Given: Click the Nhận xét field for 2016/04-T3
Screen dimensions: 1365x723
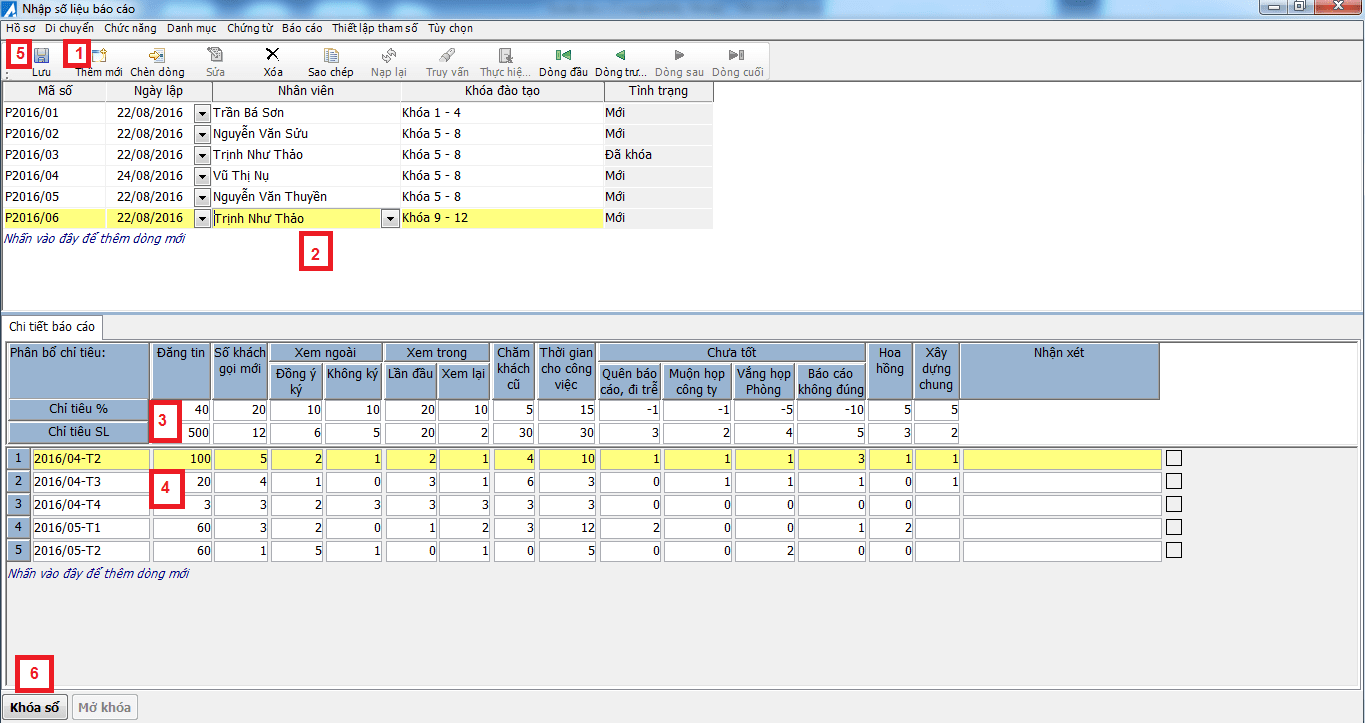Looking at the screenshot, I should pos(1062,482).
